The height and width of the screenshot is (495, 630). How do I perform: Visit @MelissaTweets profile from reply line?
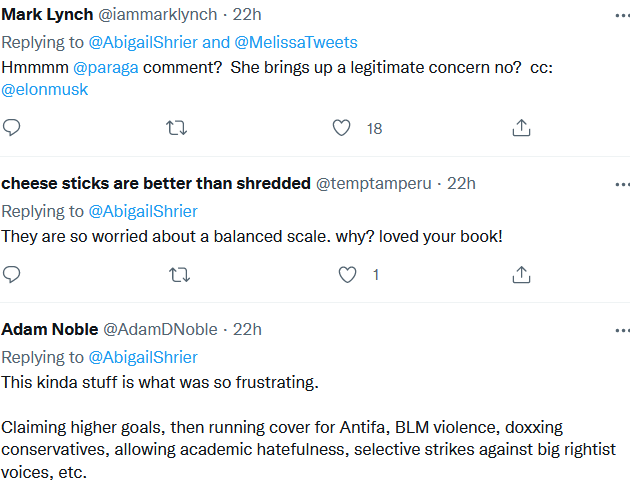[x=296, y=43]
